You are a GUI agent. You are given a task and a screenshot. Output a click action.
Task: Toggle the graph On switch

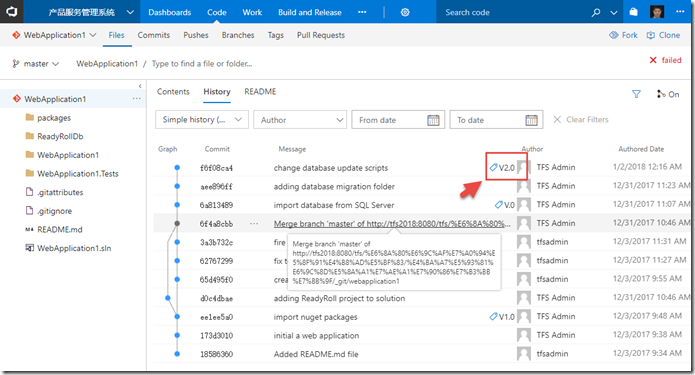pos(668,94)
